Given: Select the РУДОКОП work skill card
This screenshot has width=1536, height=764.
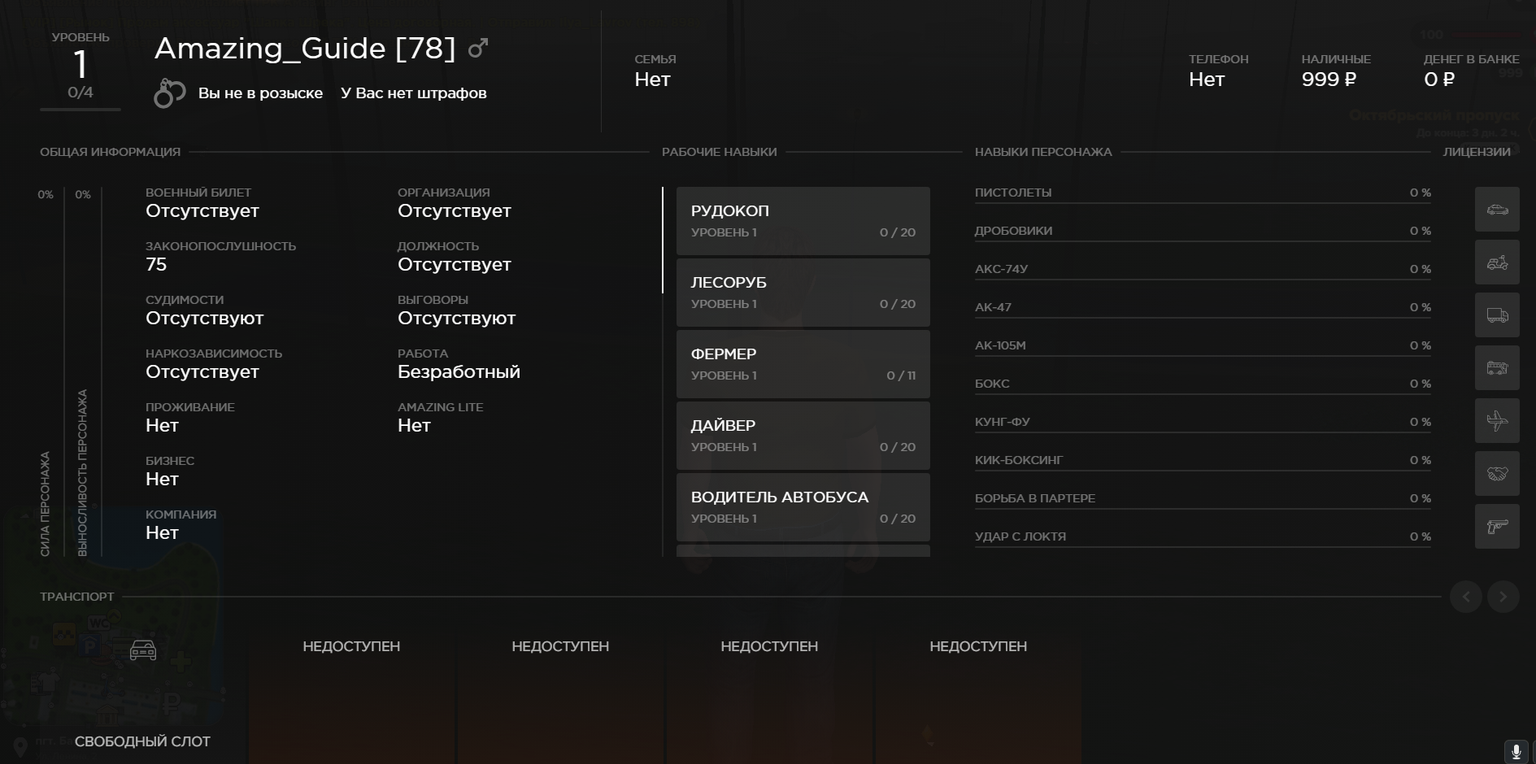Looking at the screenshot, I should [803, 221].
